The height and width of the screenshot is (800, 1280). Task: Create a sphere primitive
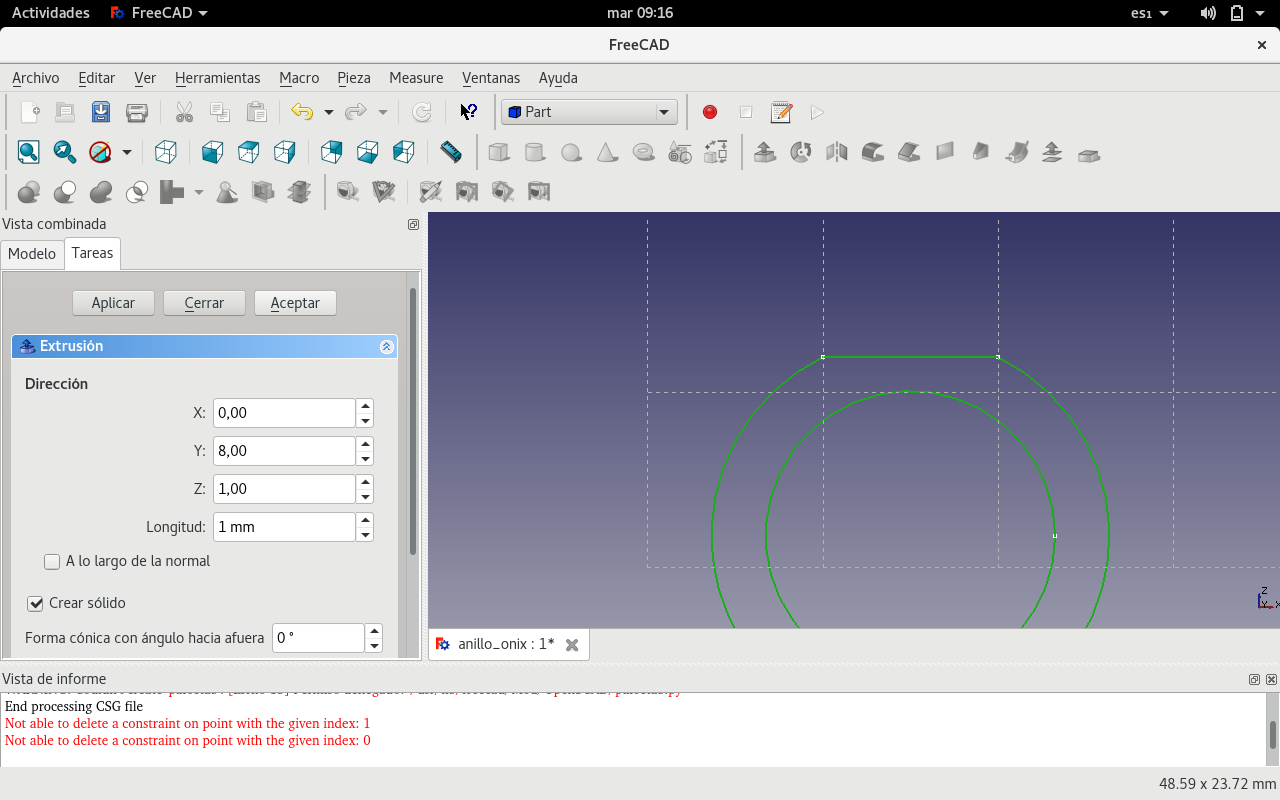[571, 152]
